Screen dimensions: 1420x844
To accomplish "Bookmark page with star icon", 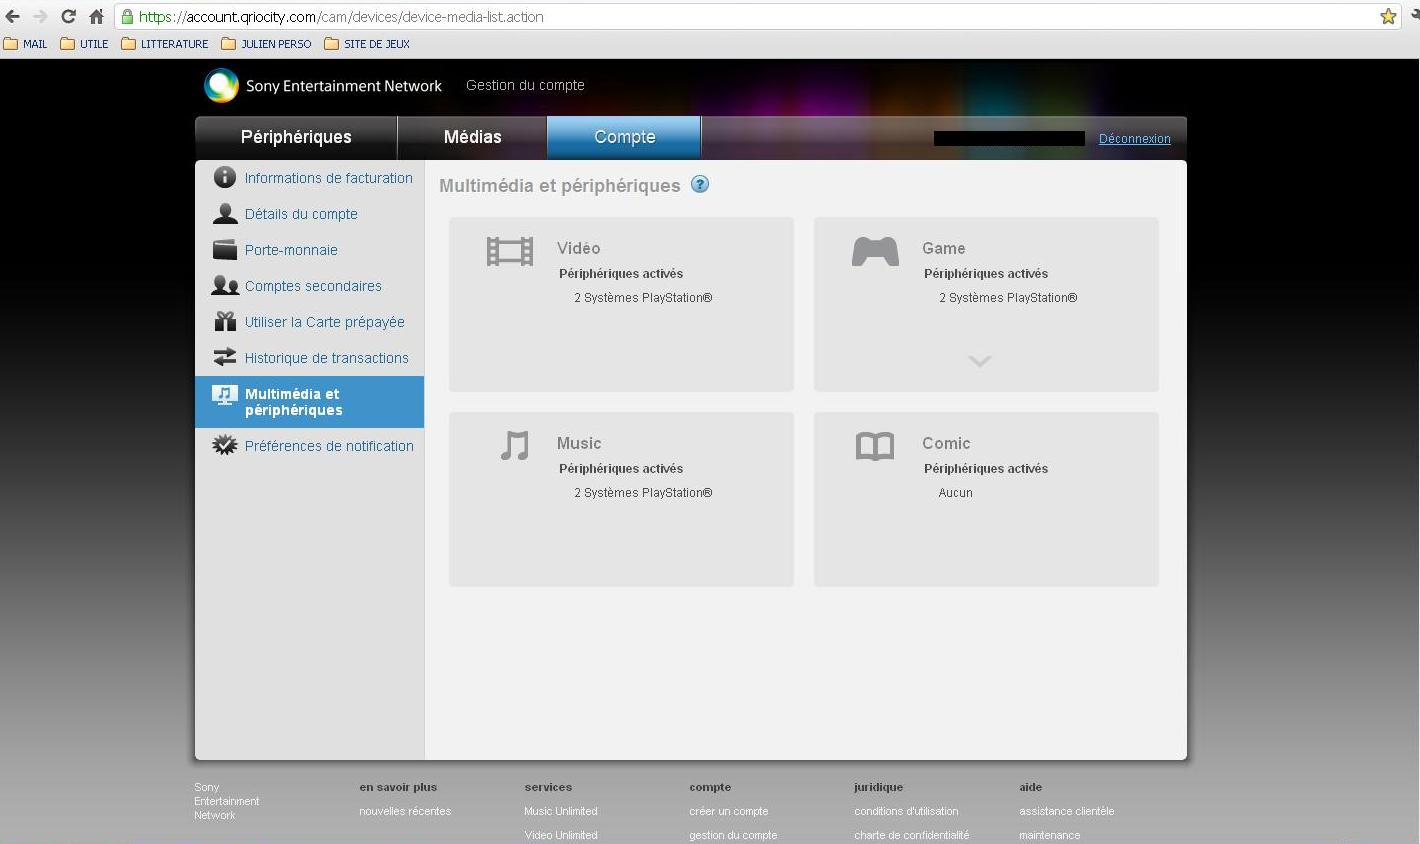I will [1388, 16].
